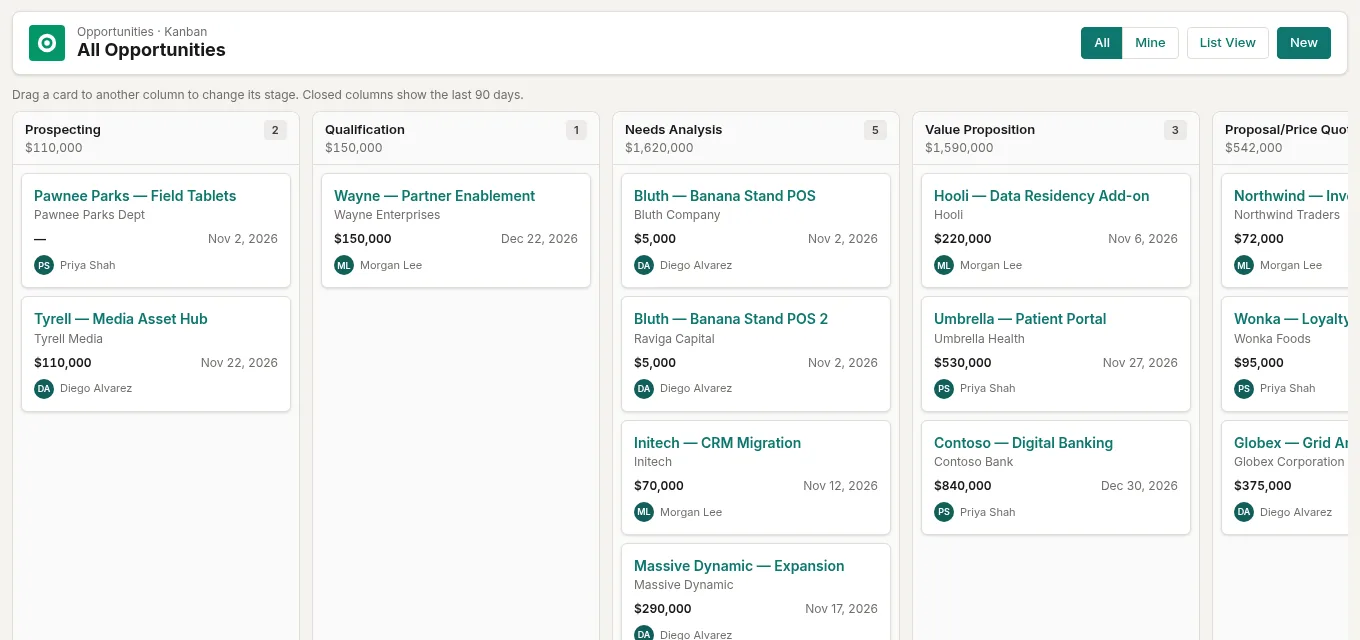Click ML avatar on Hooli Data Residency card
Viewport: 1360px width, 640px height.
coord(944,265)
